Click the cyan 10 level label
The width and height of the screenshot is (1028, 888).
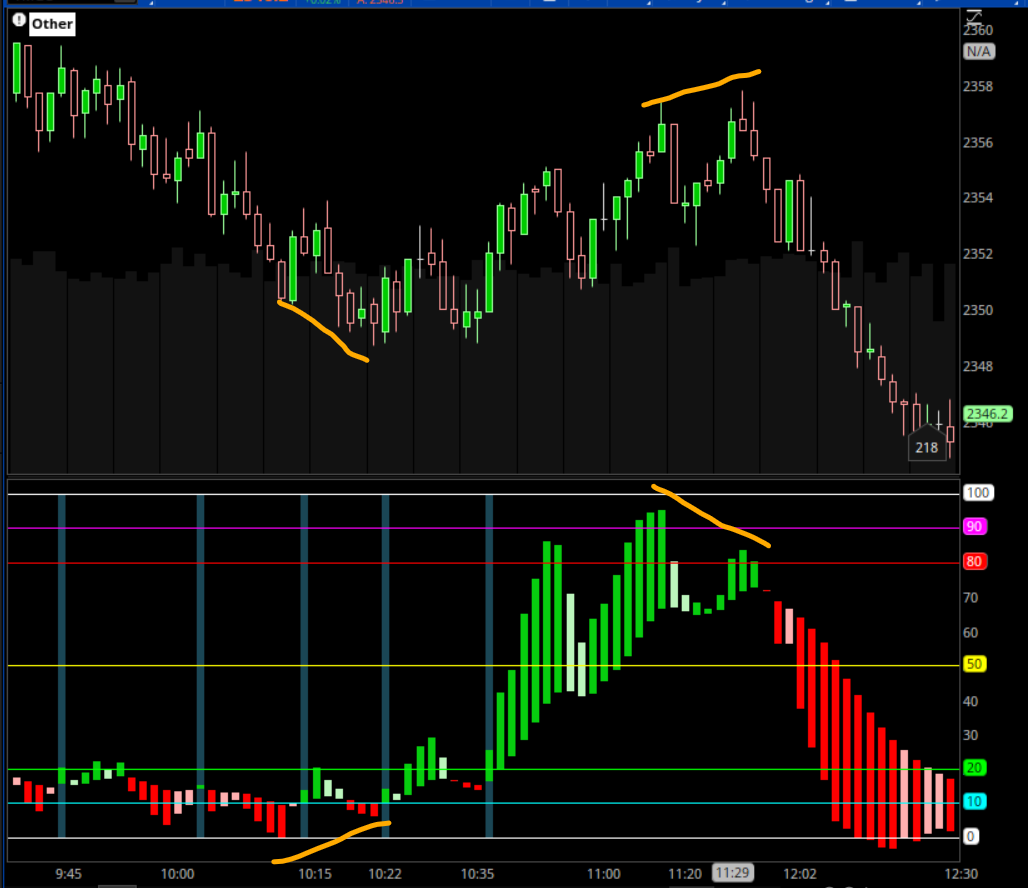pos(973,802)
